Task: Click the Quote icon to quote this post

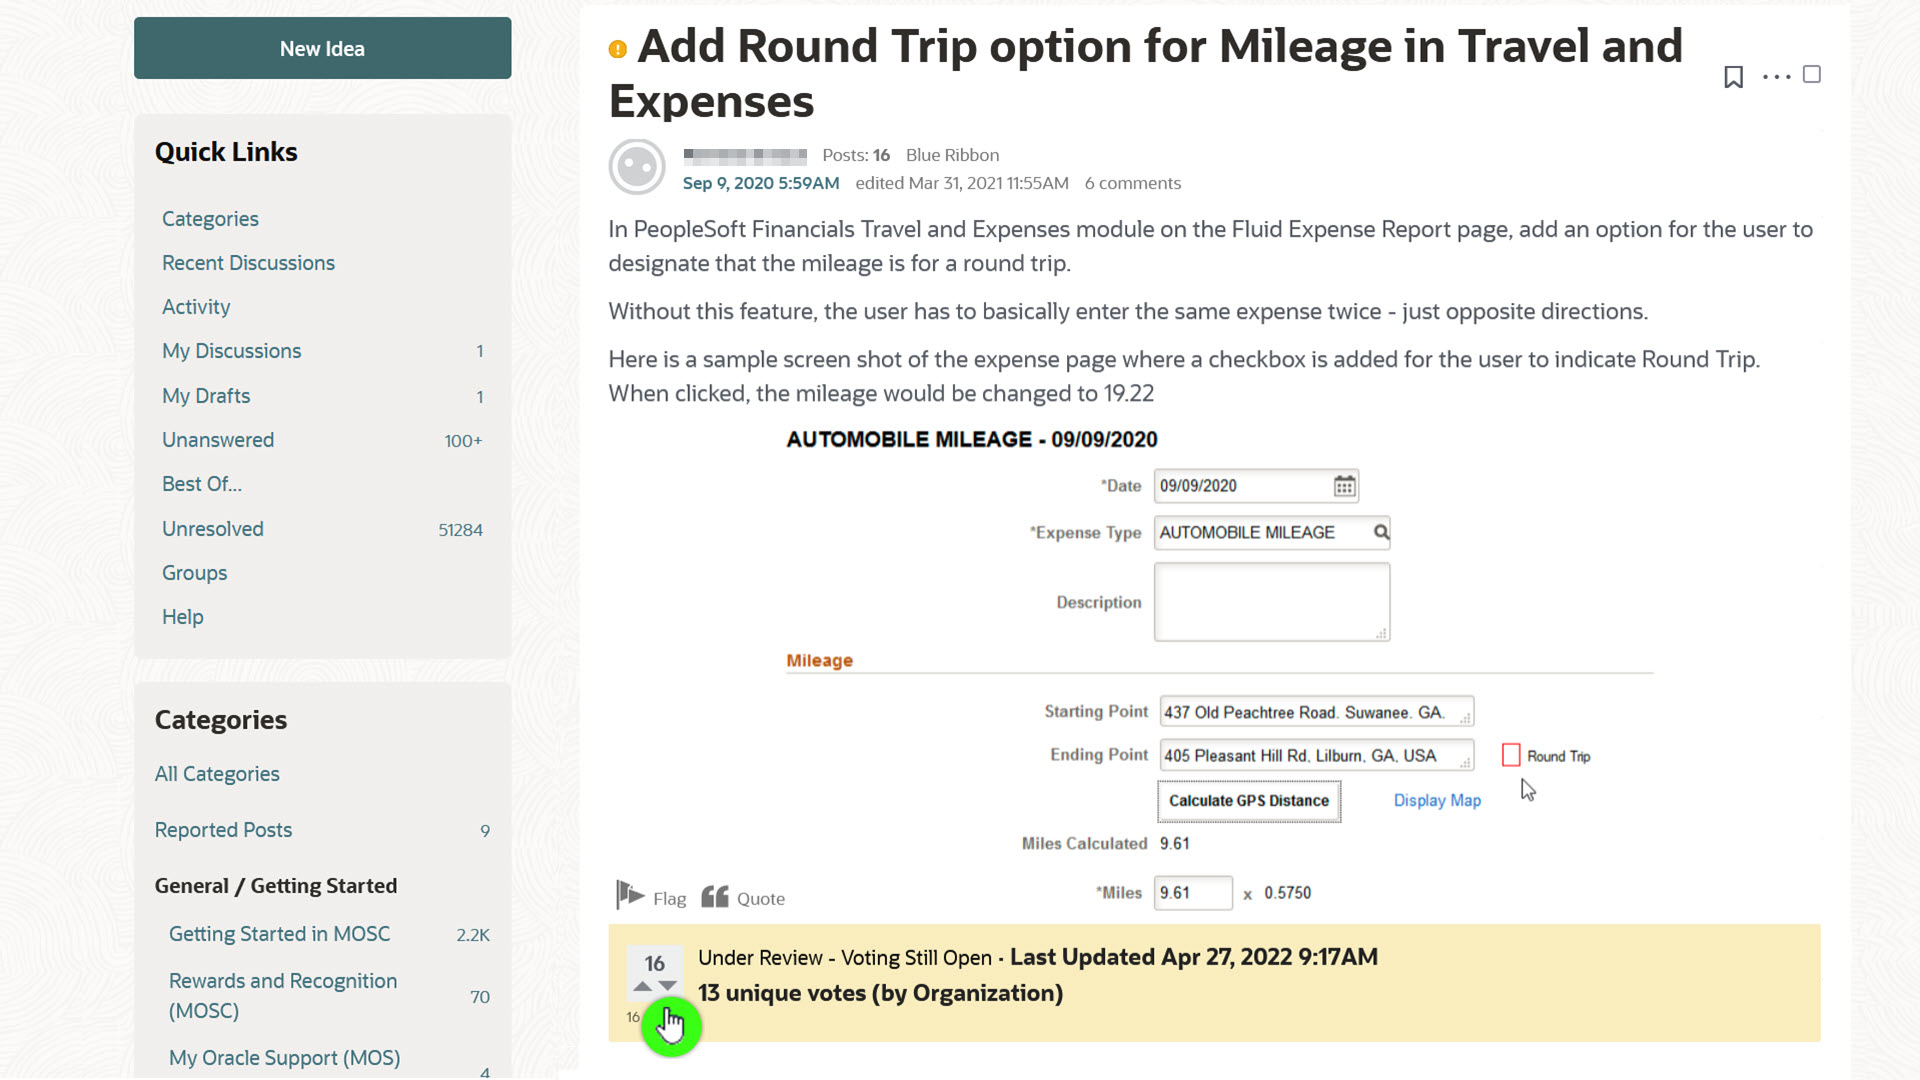Action: point(714,896)
